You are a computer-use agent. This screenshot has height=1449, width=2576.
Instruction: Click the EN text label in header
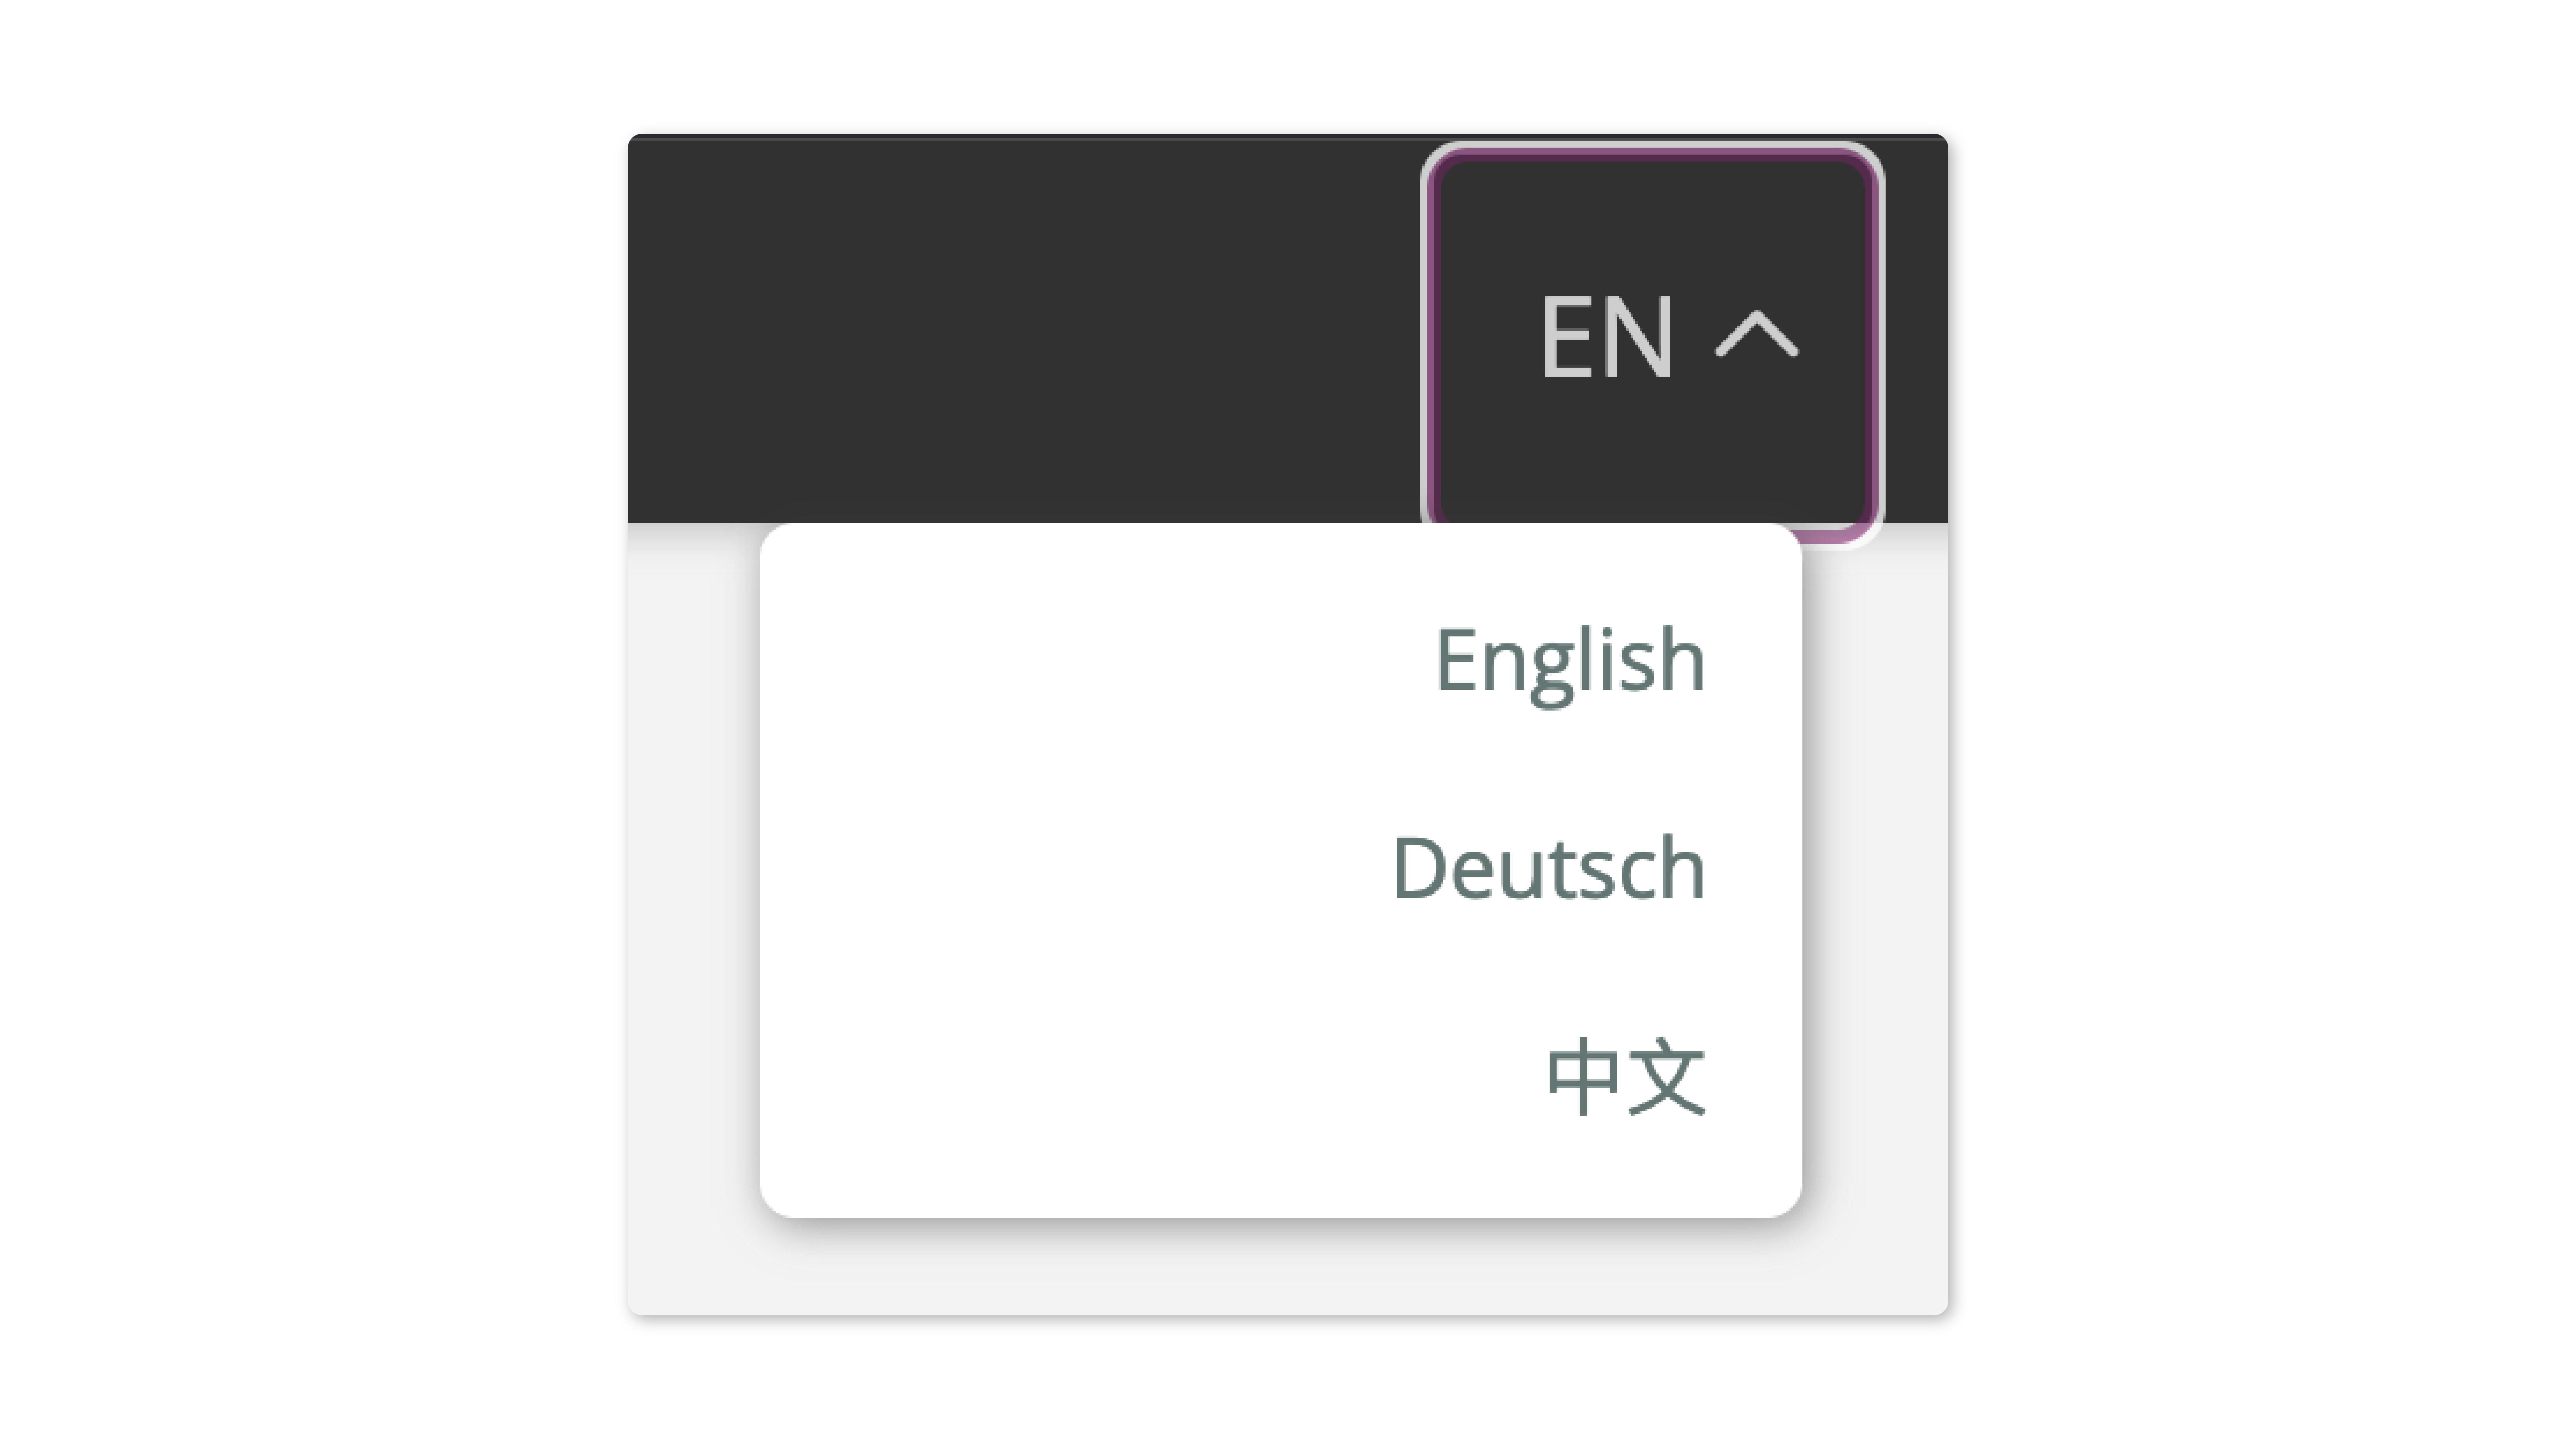tap(1606, 337)
